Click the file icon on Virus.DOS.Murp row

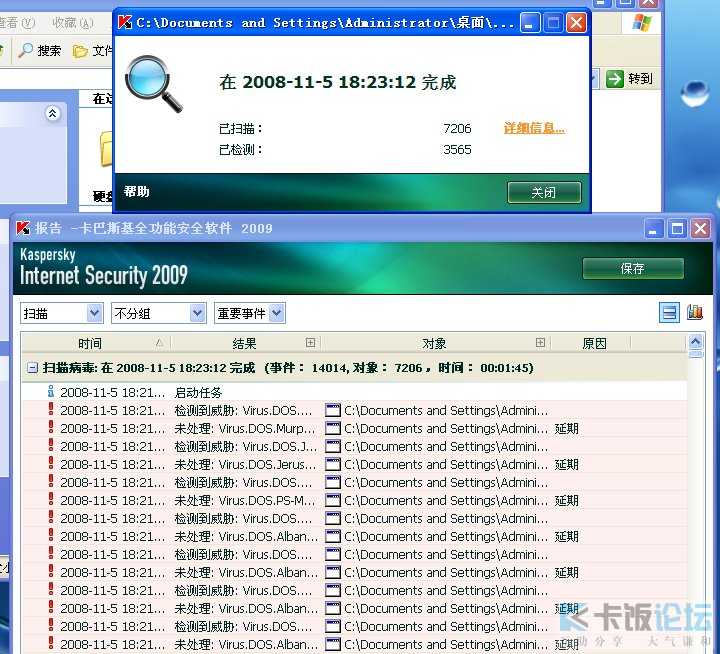pyautogui.click(x=332, y=428)
